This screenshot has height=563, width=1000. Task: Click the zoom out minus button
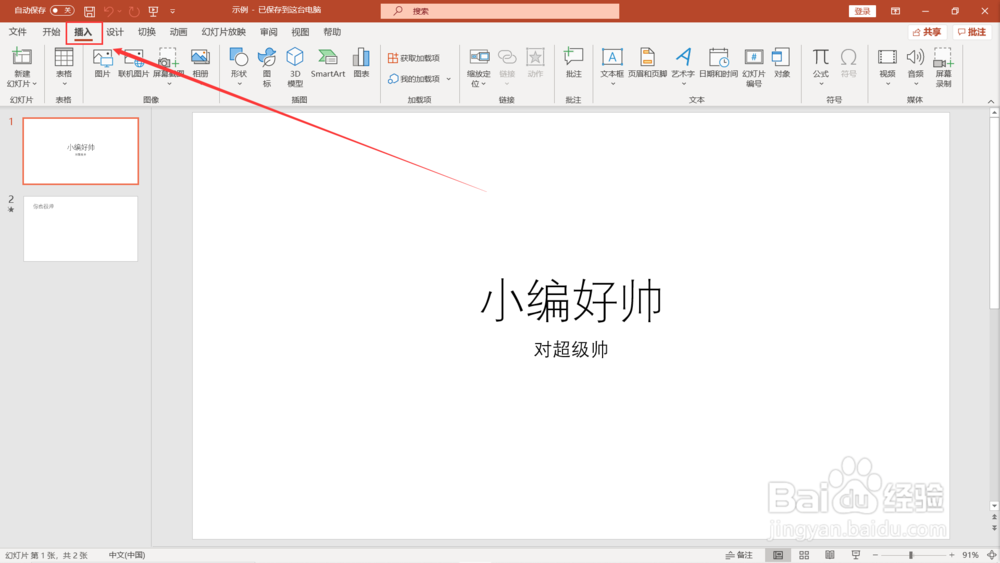(x=875, y=555)
